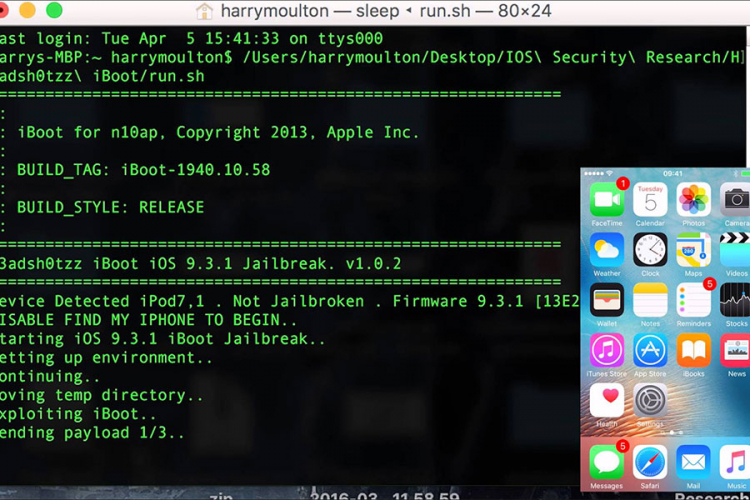
Task: Click the home screen page dots on phone
Action: click(672, 432)
